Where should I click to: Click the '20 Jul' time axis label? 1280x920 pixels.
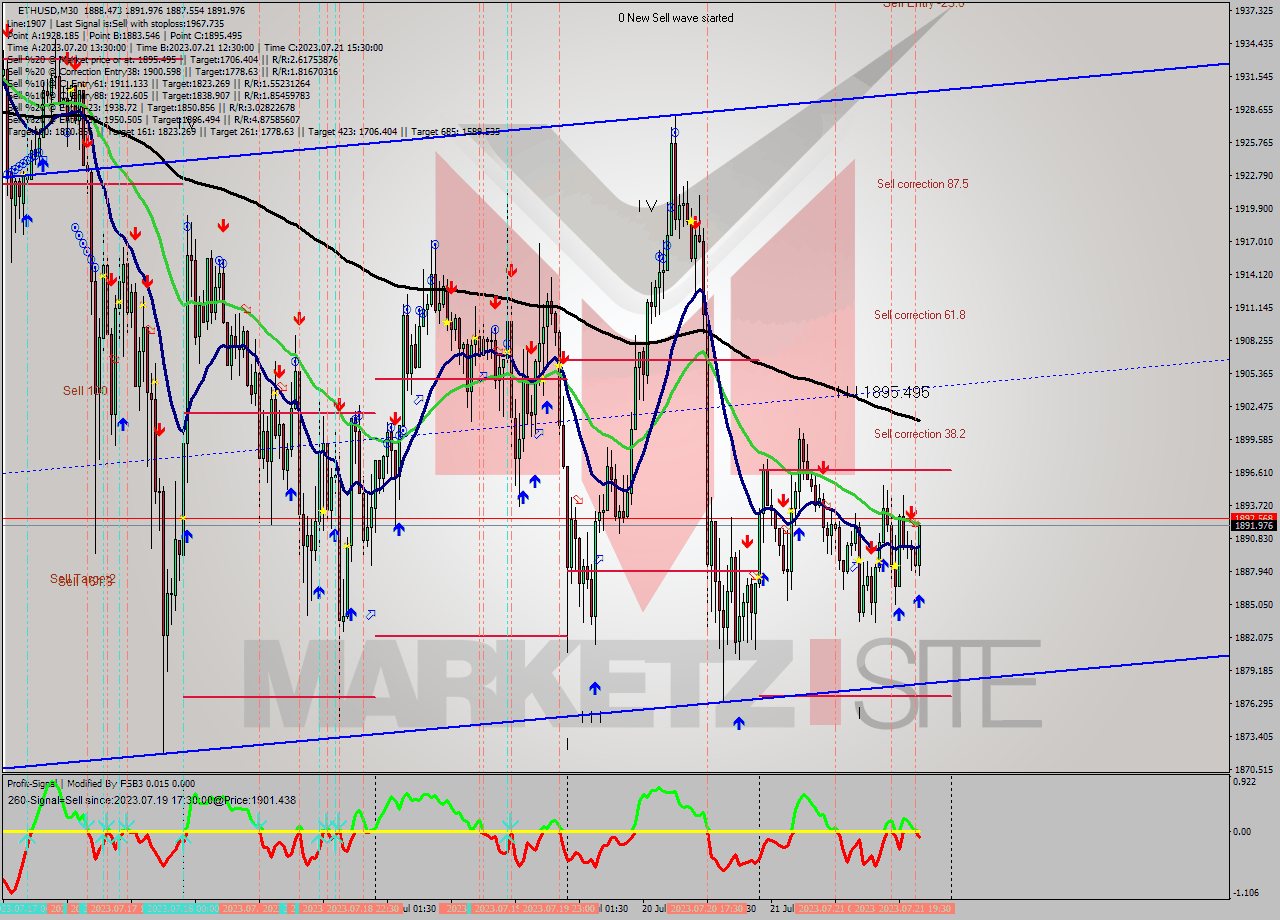point(655,908)
